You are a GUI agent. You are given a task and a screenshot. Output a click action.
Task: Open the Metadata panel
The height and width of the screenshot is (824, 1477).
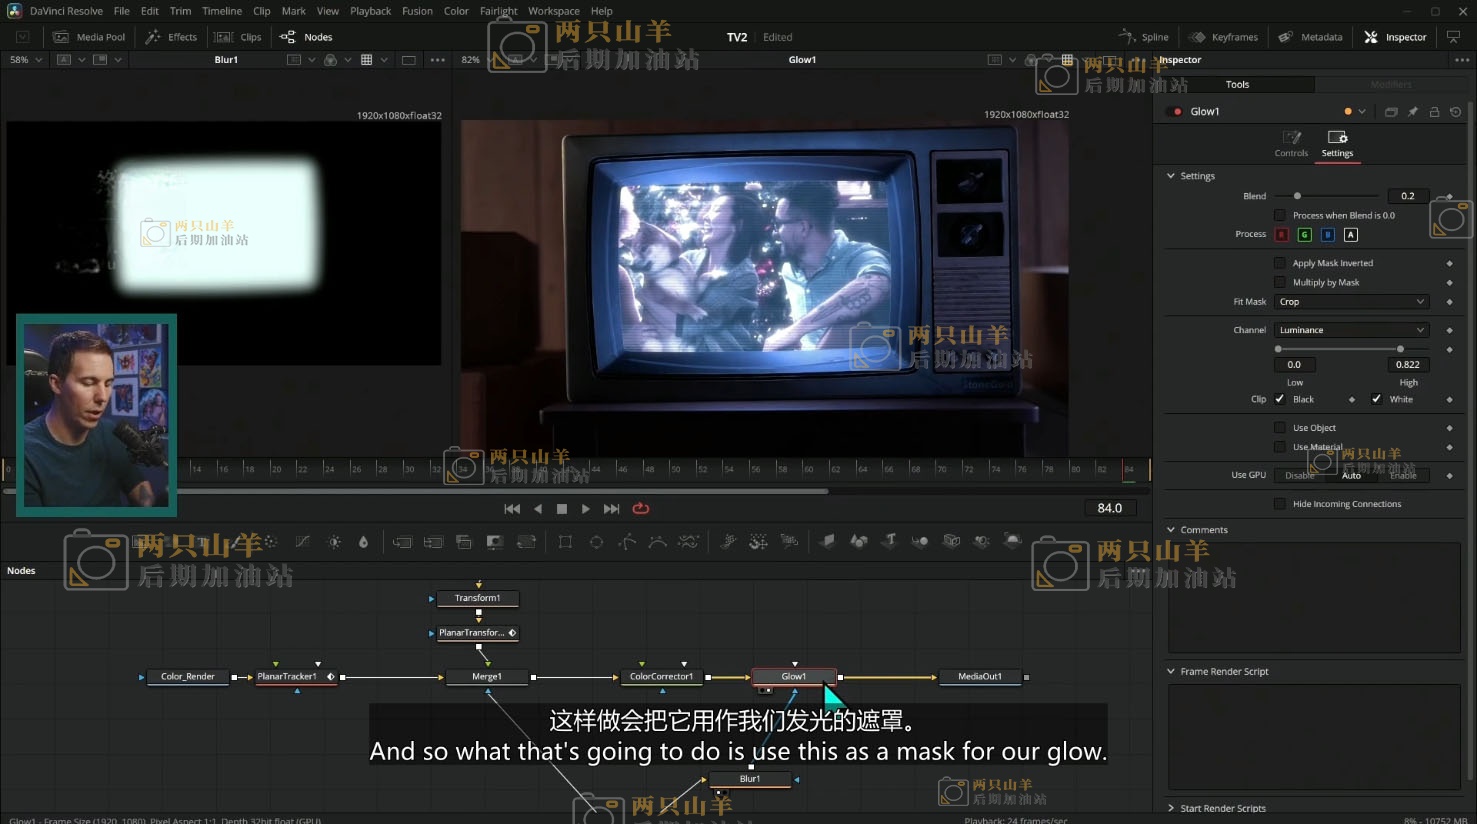1310,37
